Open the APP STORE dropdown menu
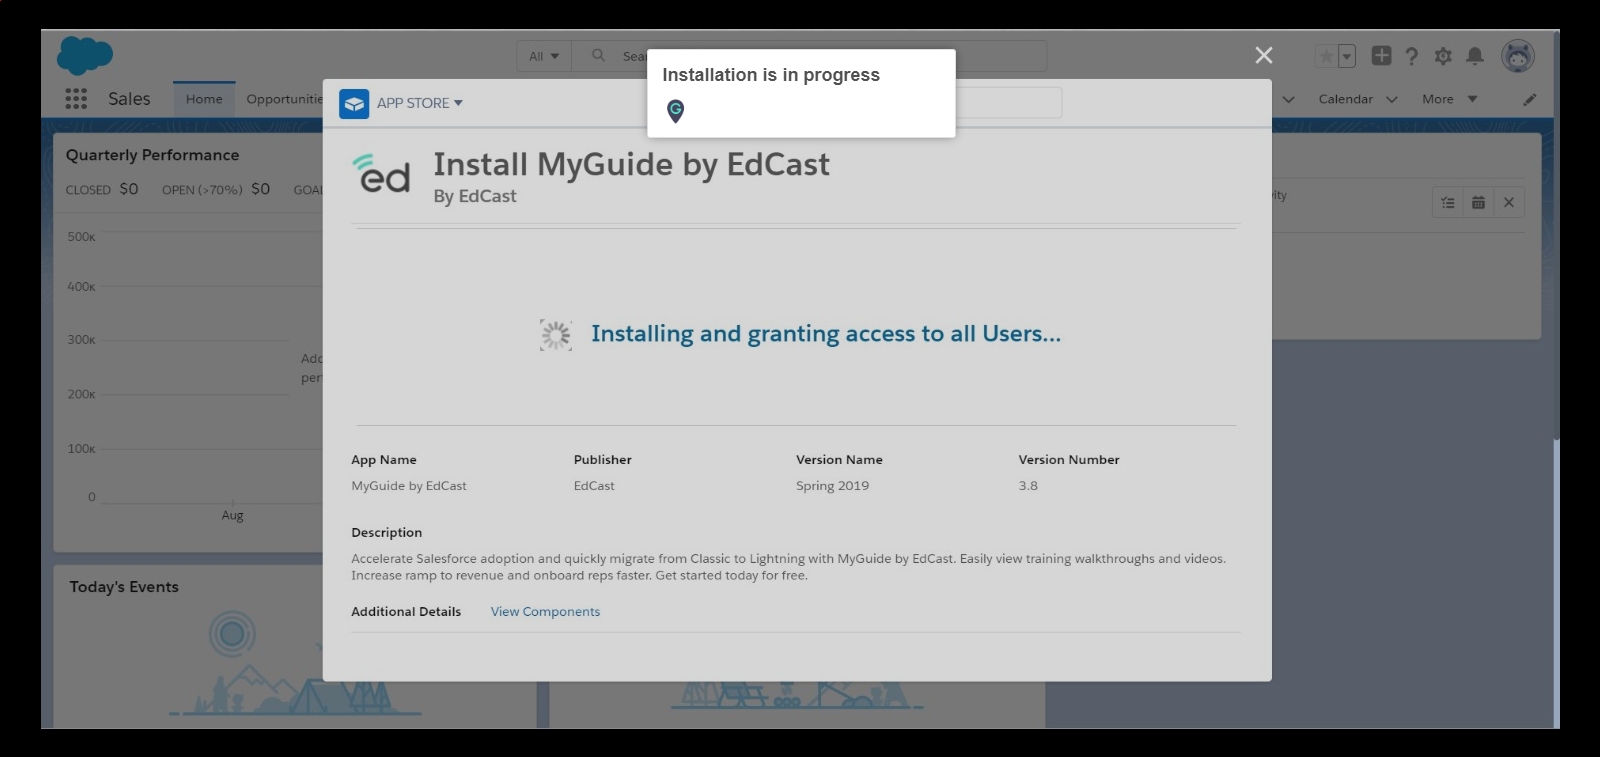 coord(420,103)
